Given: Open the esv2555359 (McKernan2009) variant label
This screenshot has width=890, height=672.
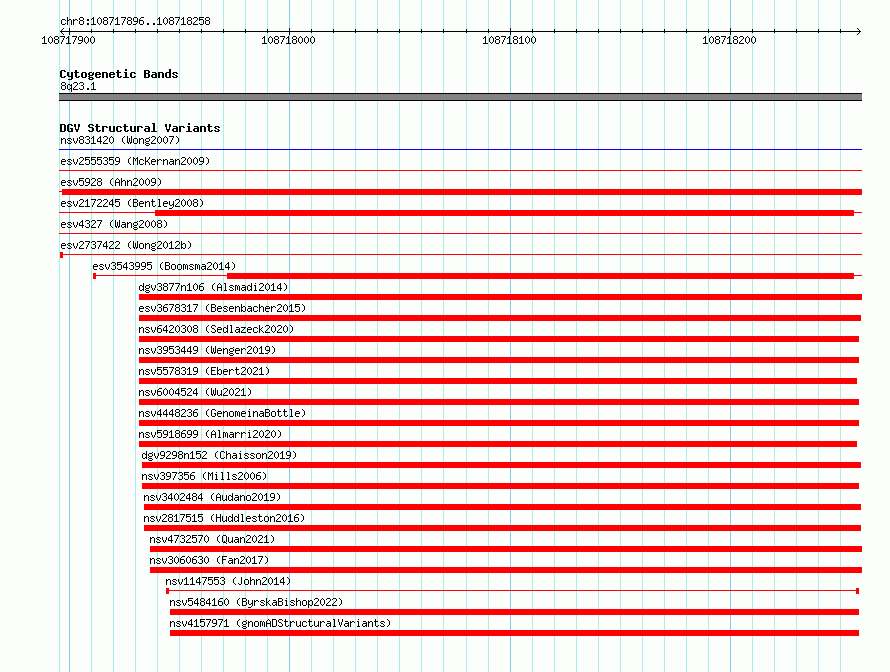Looking at the screenshot, I should pos(135,161).
